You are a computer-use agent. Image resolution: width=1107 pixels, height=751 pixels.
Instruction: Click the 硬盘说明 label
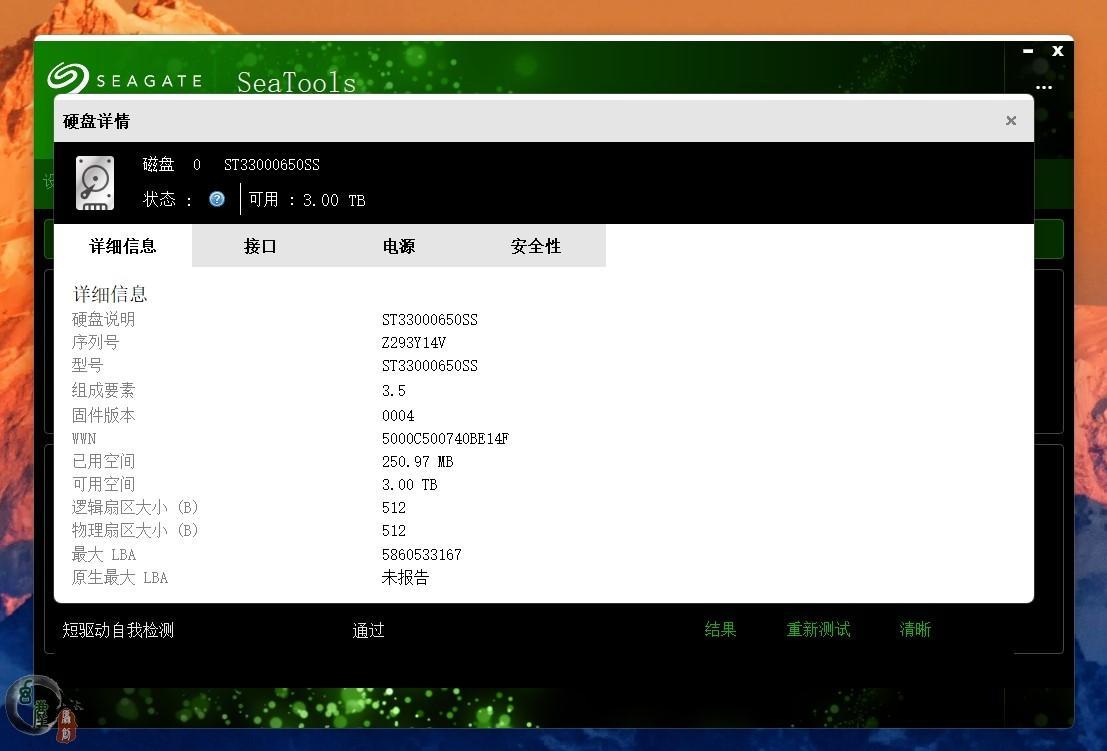(x=103, y=319)
